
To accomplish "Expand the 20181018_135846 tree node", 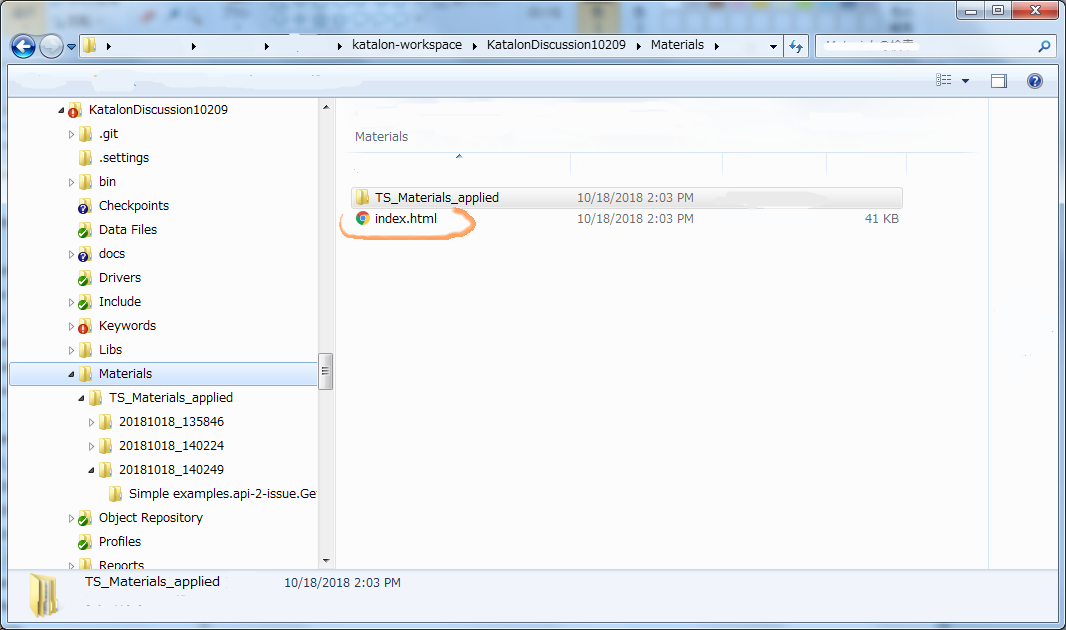I will pos(91,422).
